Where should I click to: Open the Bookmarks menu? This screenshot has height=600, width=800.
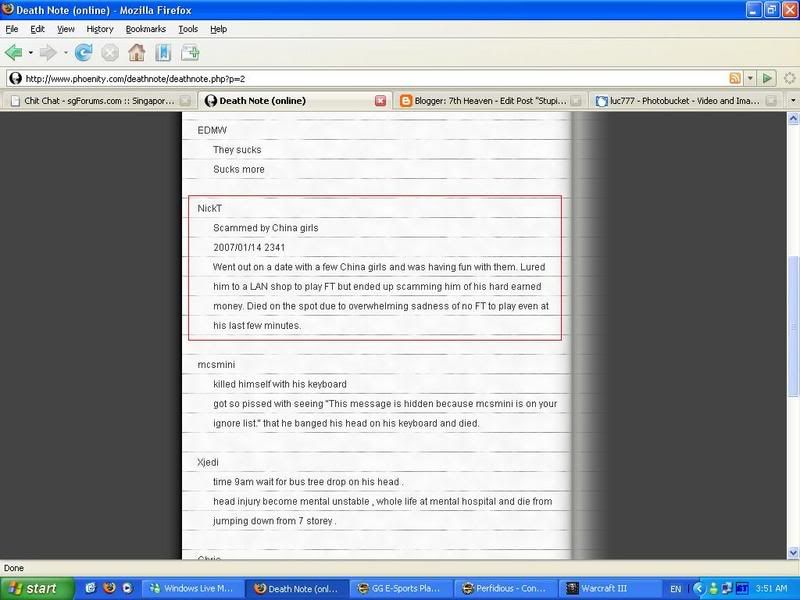[144, 30]
